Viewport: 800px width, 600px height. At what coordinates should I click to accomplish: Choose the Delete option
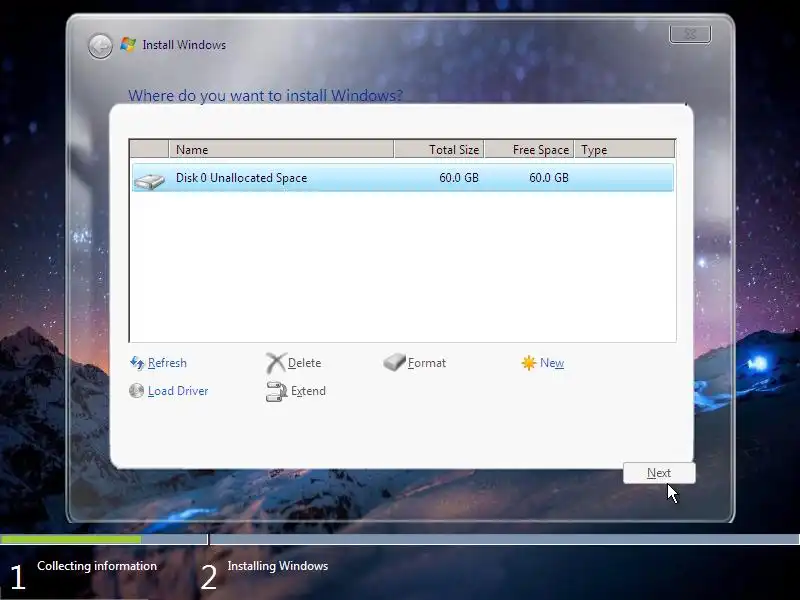point(305,363)
